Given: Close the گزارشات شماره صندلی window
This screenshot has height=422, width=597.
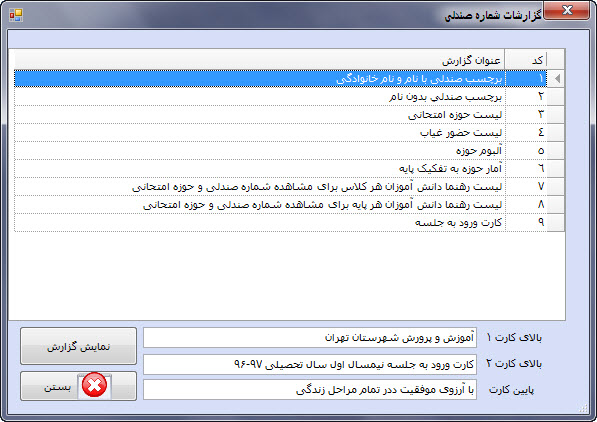Looking at the screenshot, I should pos(567,10).
